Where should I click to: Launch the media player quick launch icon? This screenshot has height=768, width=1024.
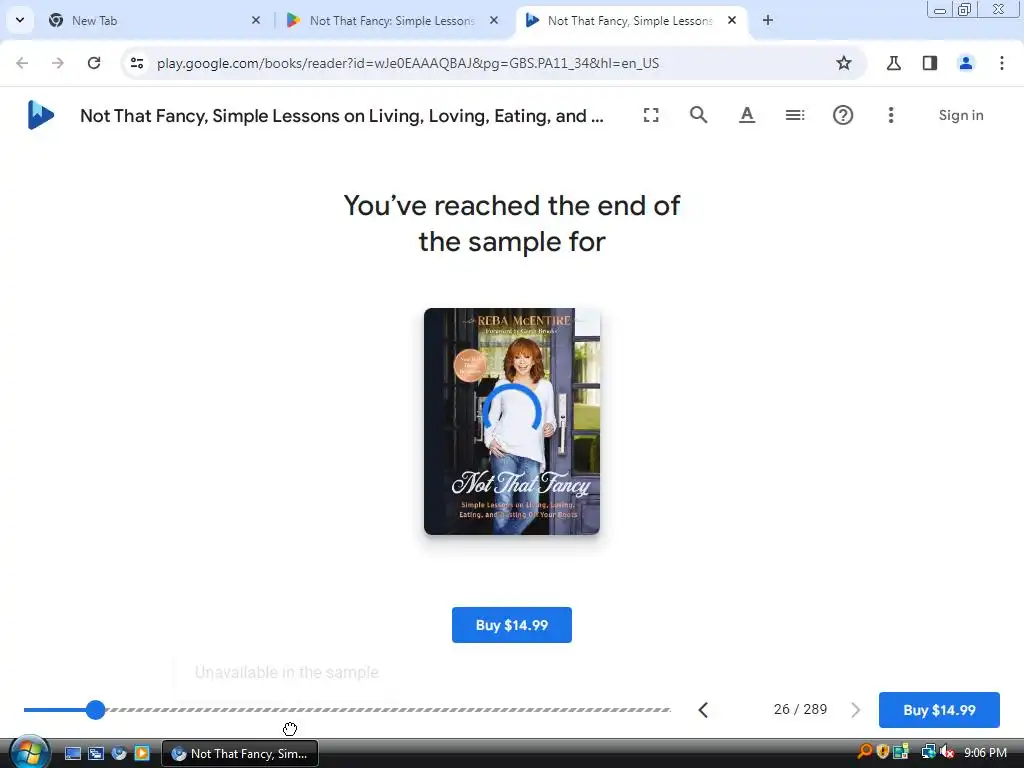click(x=141, y=753)
